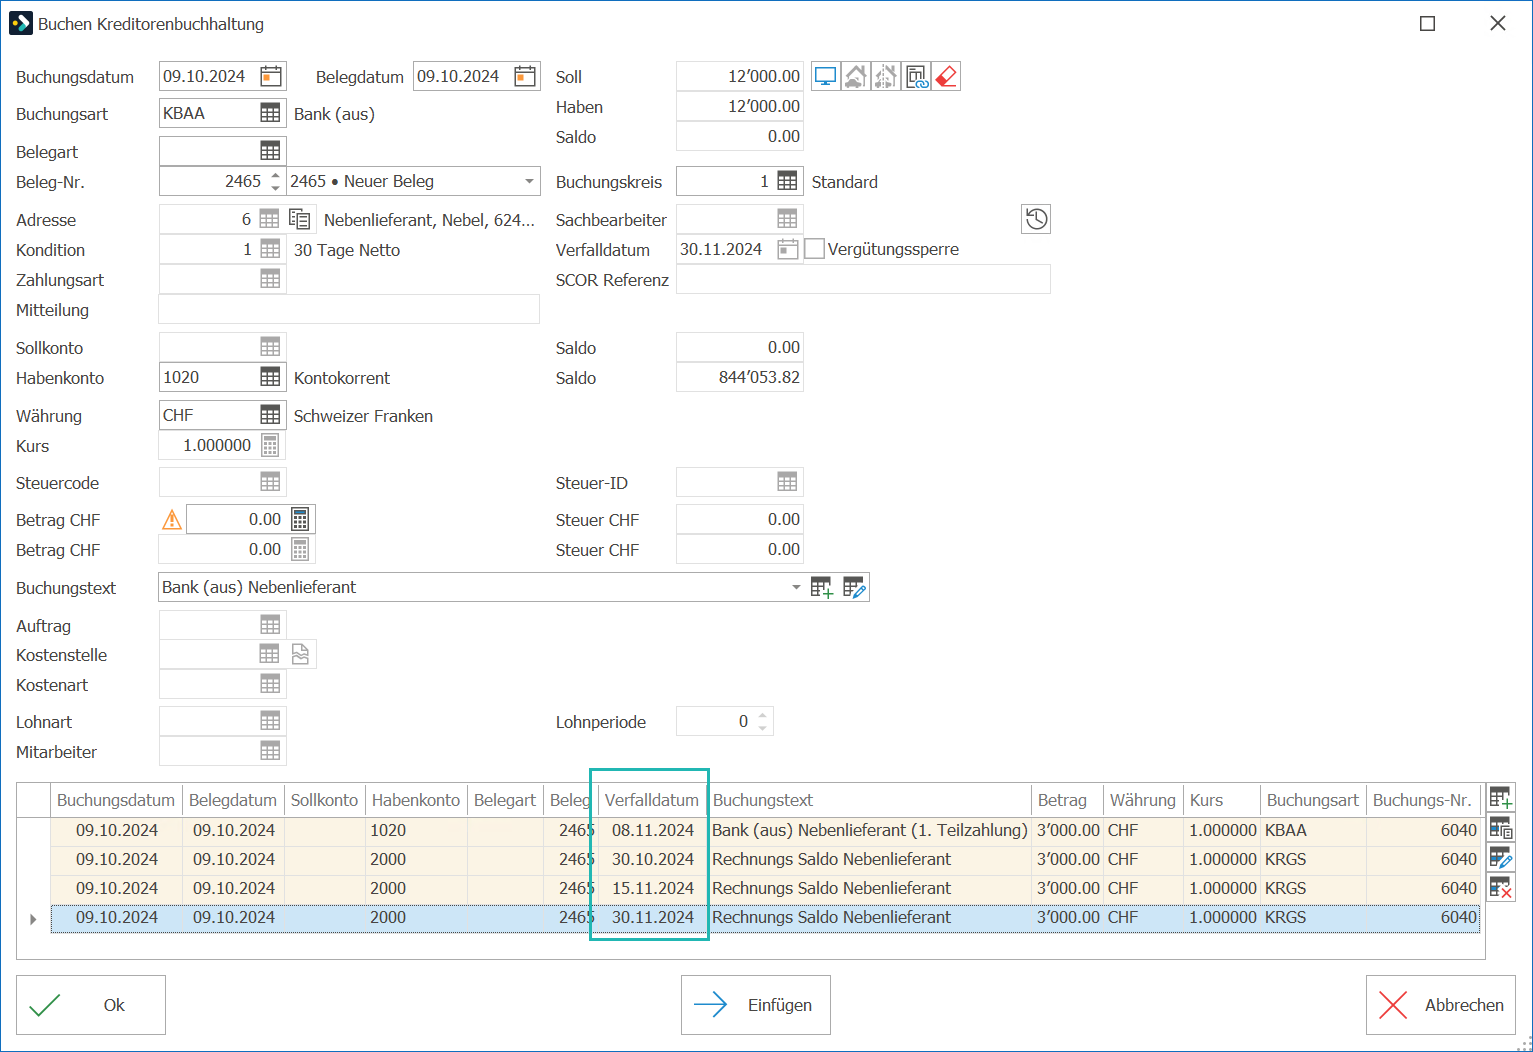Click the Abbrechen button

click(x=1441, y=1005)
